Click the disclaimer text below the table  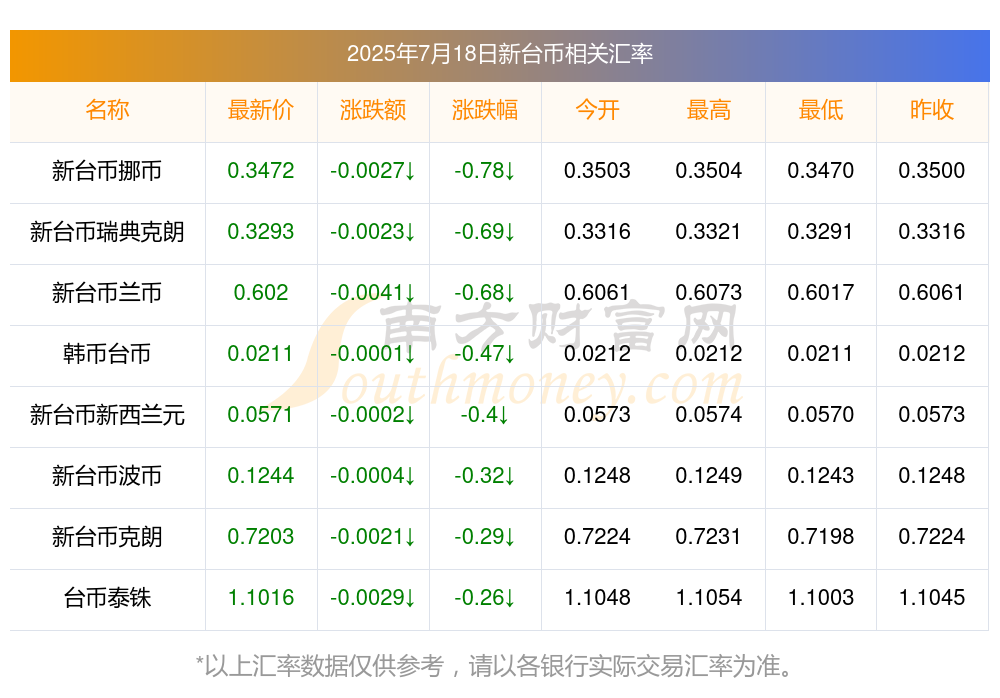point(495,666)
